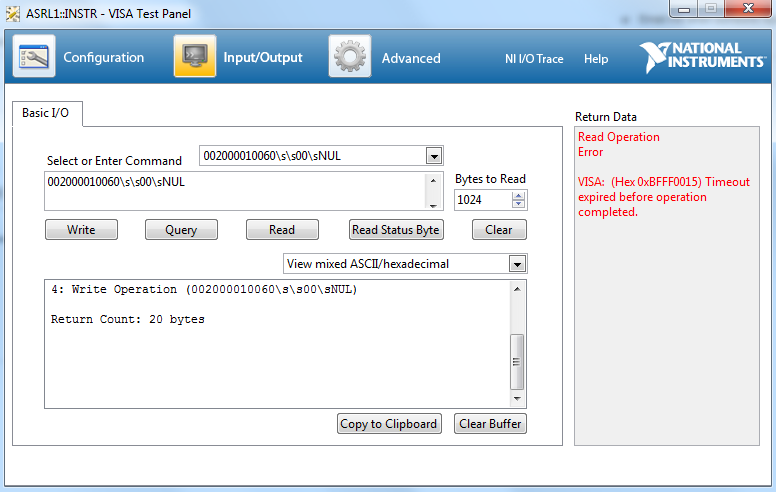Viewport: 776px width, 492px height.
Task: Select the Input/Output monitor icon
Action: point(195,56)
